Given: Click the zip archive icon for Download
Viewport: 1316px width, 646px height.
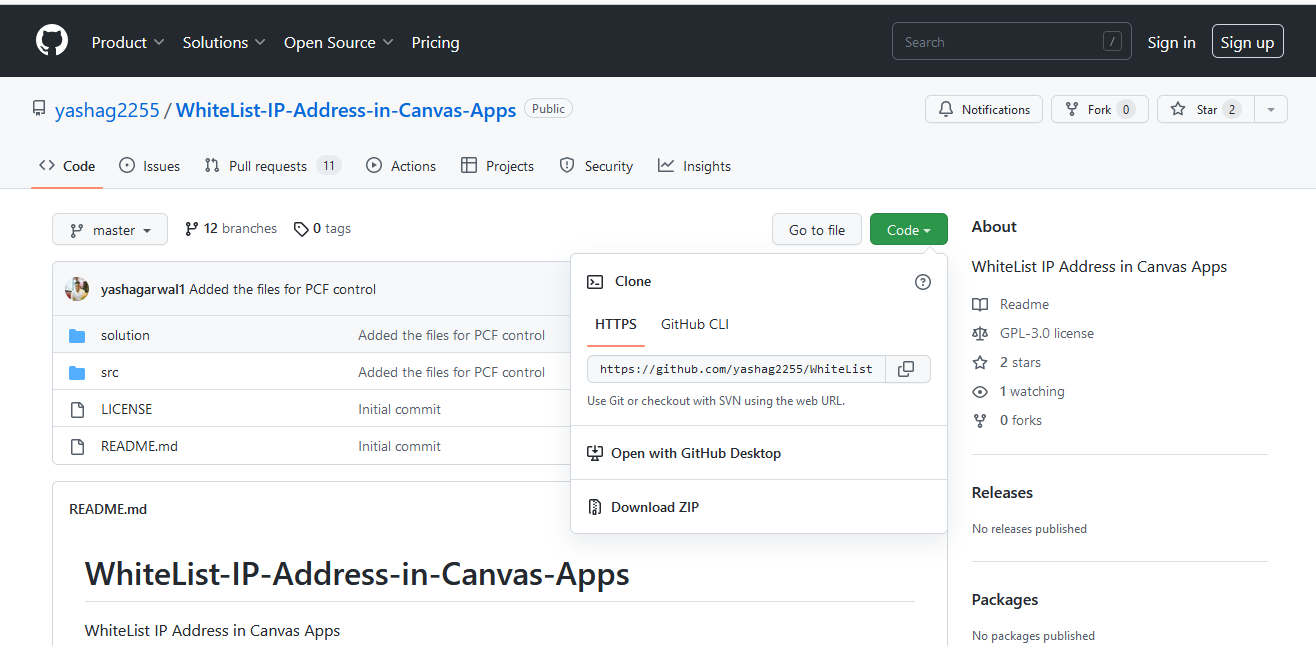Looking at the screenshot, I should (x=595, y=507).
